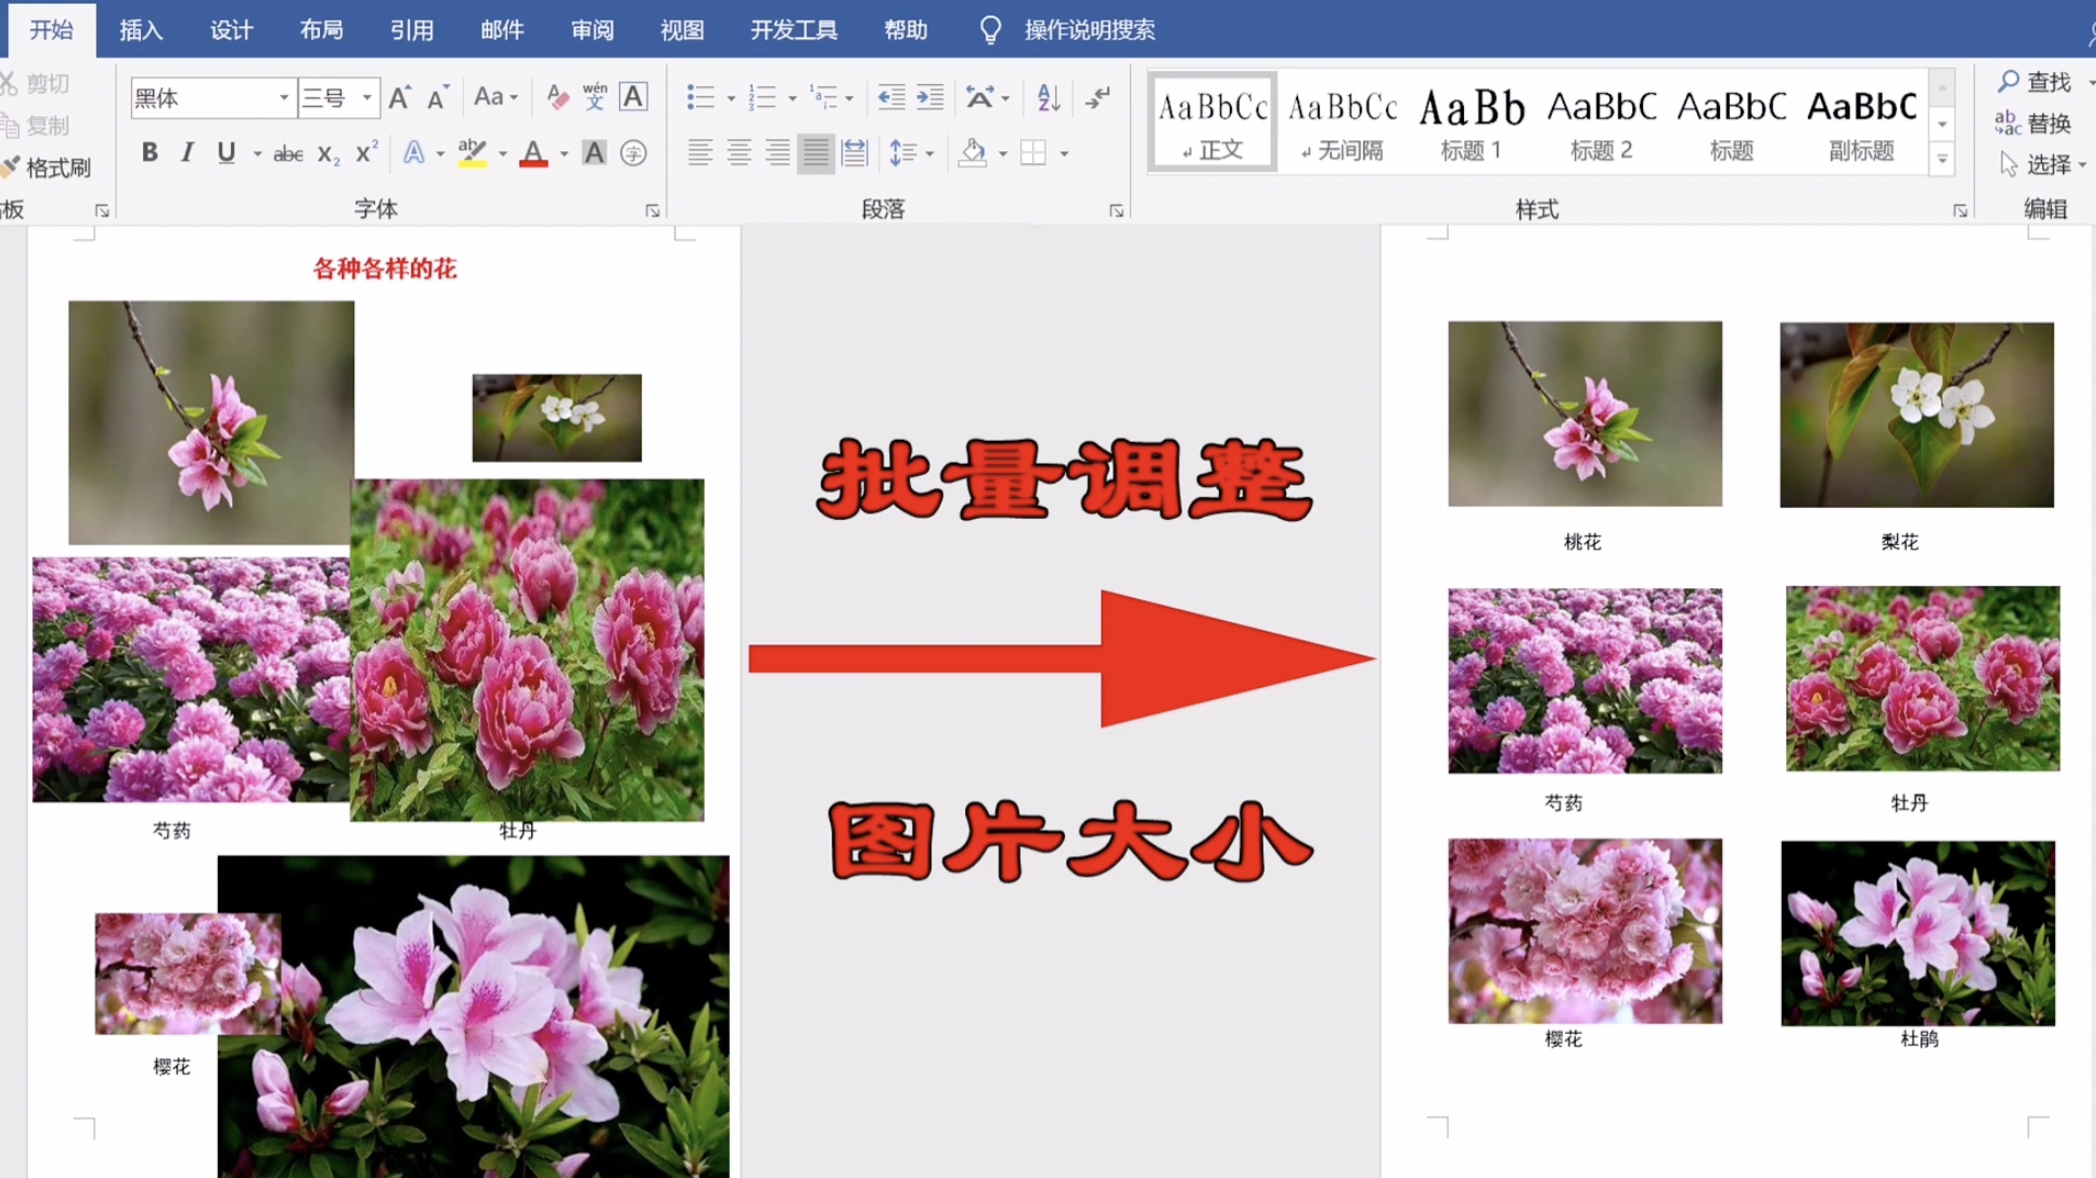Apply the 标题 1 heading style
The image size is (2096, 1178).
point(1471,122)
